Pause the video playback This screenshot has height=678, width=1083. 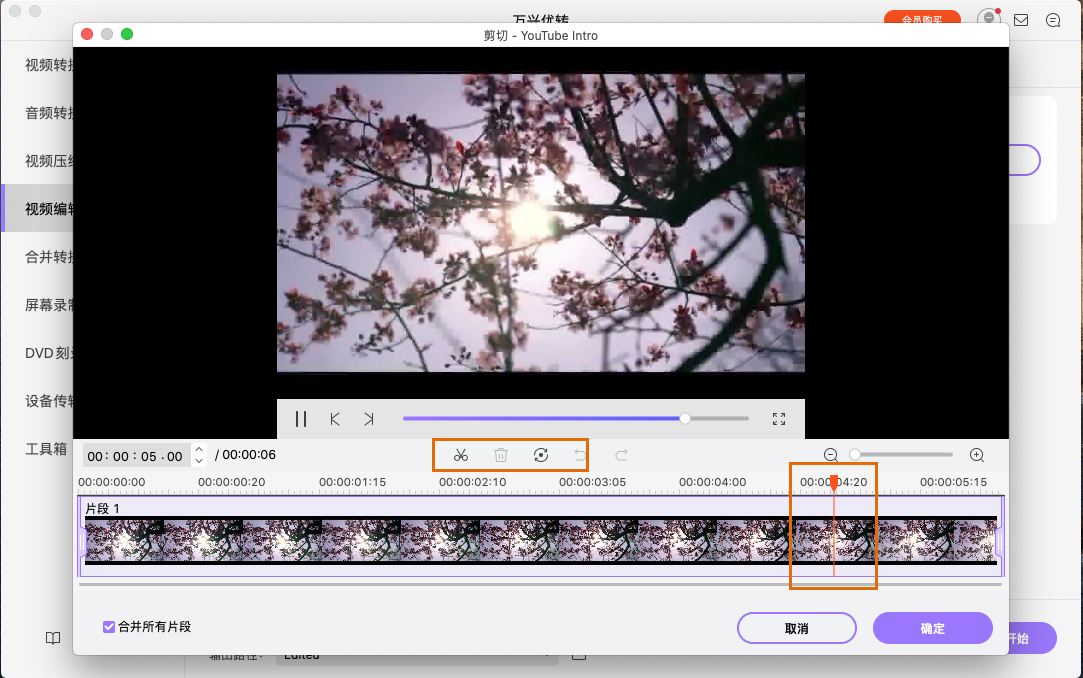[301, 419]
